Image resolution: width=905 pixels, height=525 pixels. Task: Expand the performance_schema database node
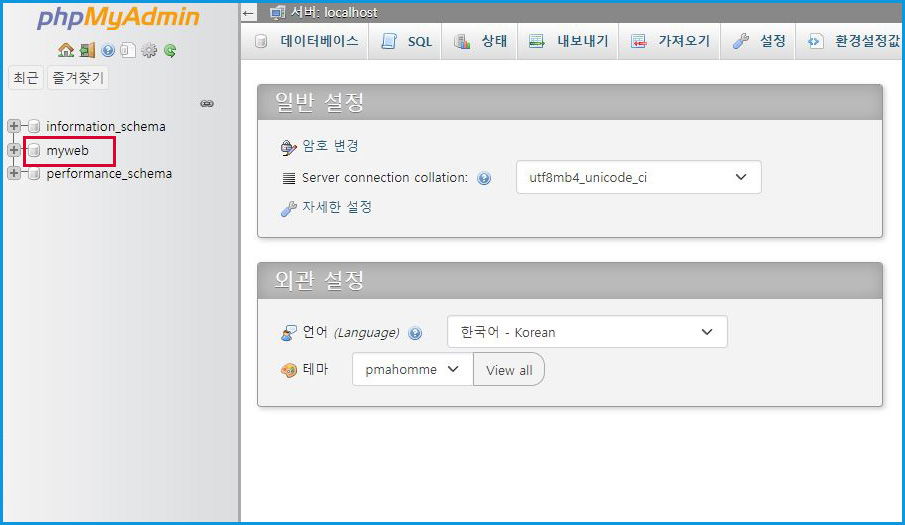point(14,173)
